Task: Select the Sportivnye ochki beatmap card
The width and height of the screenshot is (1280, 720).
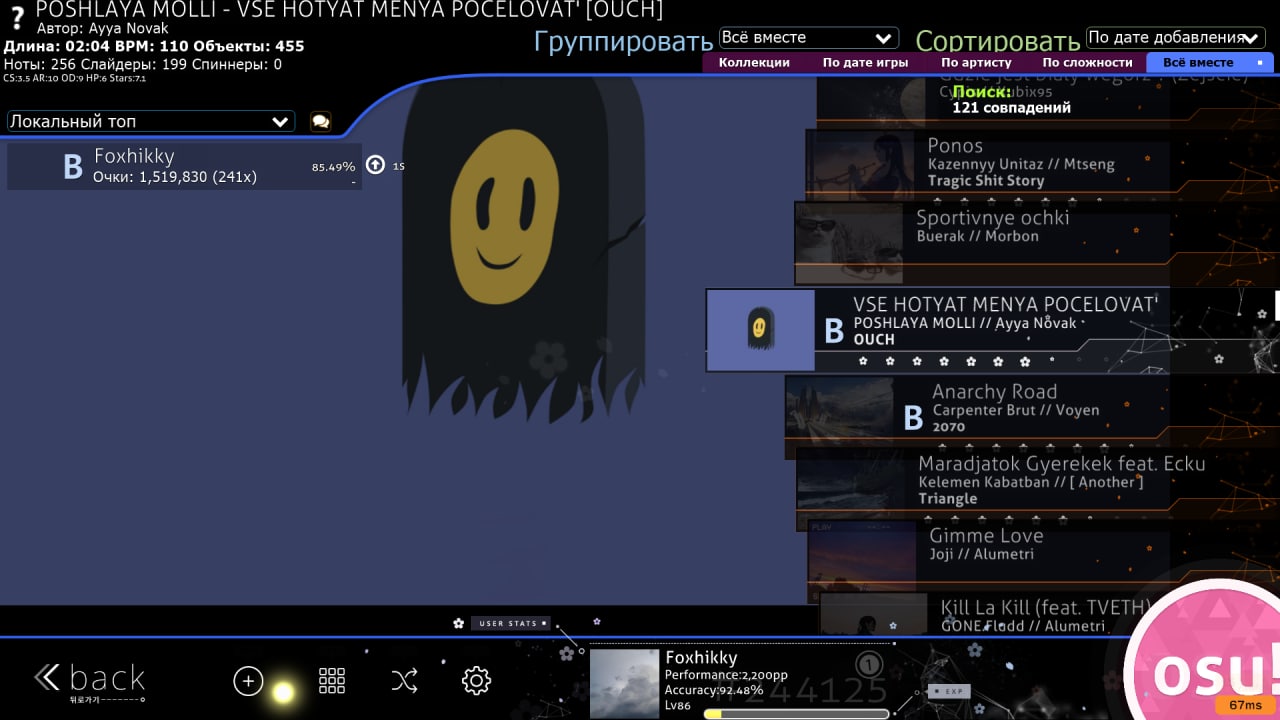Action: click(1037, 243)
